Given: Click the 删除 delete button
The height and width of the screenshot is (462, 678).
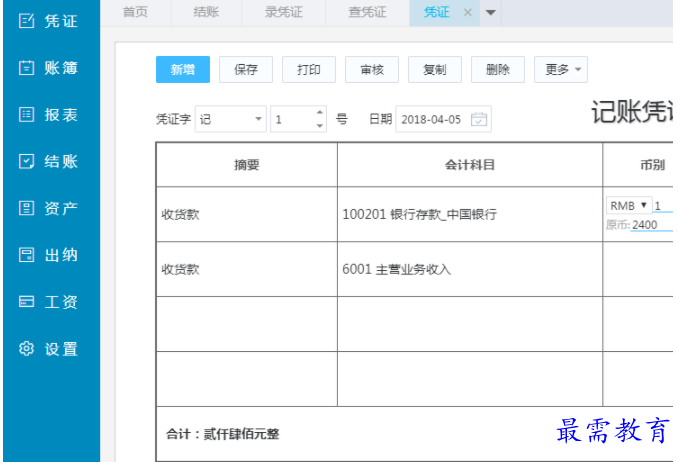Looking at the screenshot, I should [x=498, y=69].
